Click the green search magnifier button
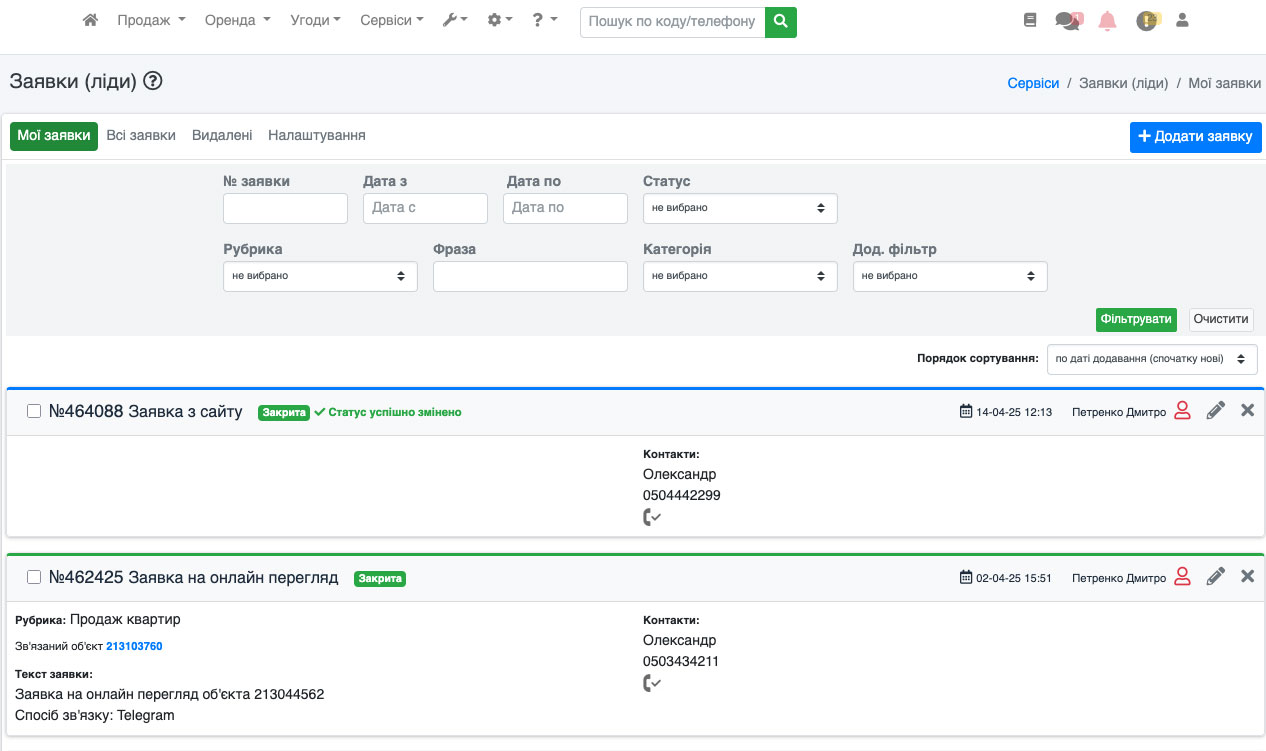 click(x=780, y=21)
